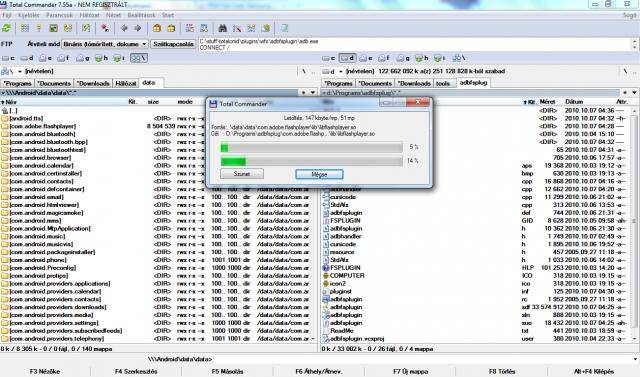Open left panel directory history arrow
The image size is (640, 377).
pyautogui.click(x=313, y=93)
